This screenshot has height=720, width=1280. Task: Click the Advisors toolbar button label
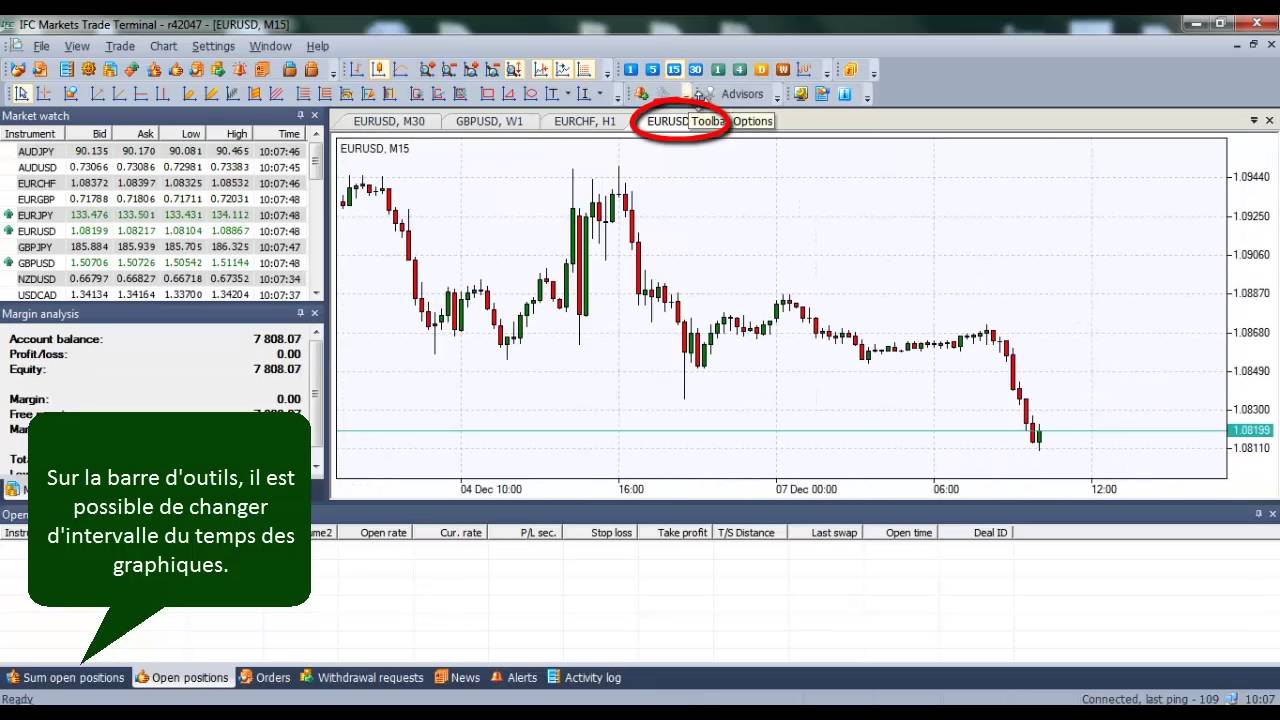(x=742, y=94)
